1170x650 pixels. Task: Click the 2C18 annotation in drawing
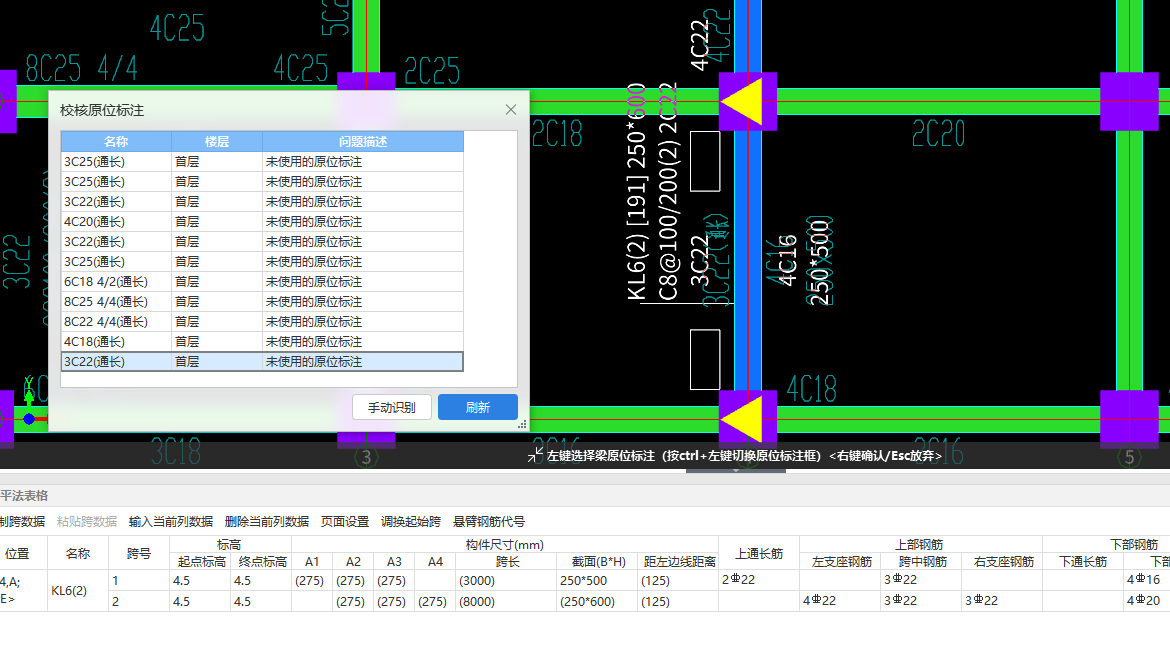tap(557, 134)
